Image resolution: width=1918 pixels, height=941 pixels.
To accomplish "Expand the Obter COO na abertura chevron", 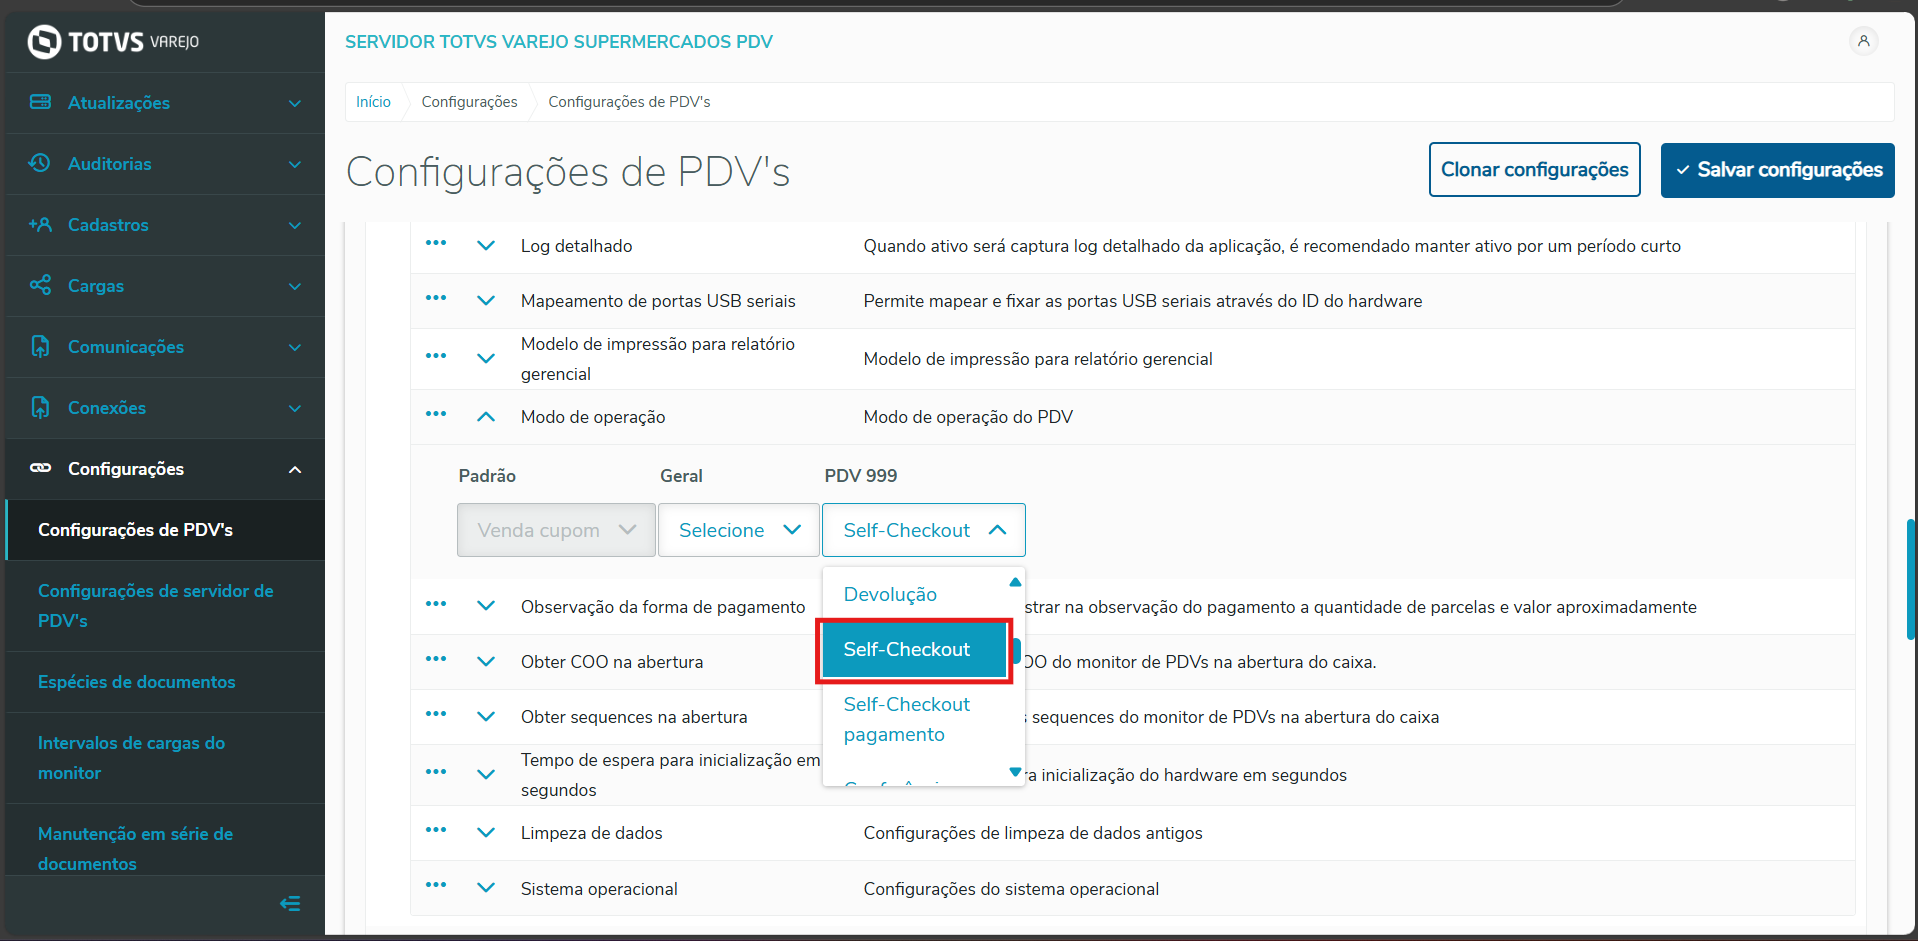I will [486, 662].
